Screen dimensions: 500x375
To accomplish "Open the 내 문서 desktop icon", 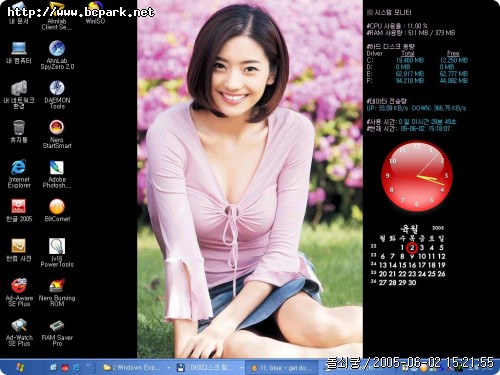I will pyautogui.click(x=19, y=13).
